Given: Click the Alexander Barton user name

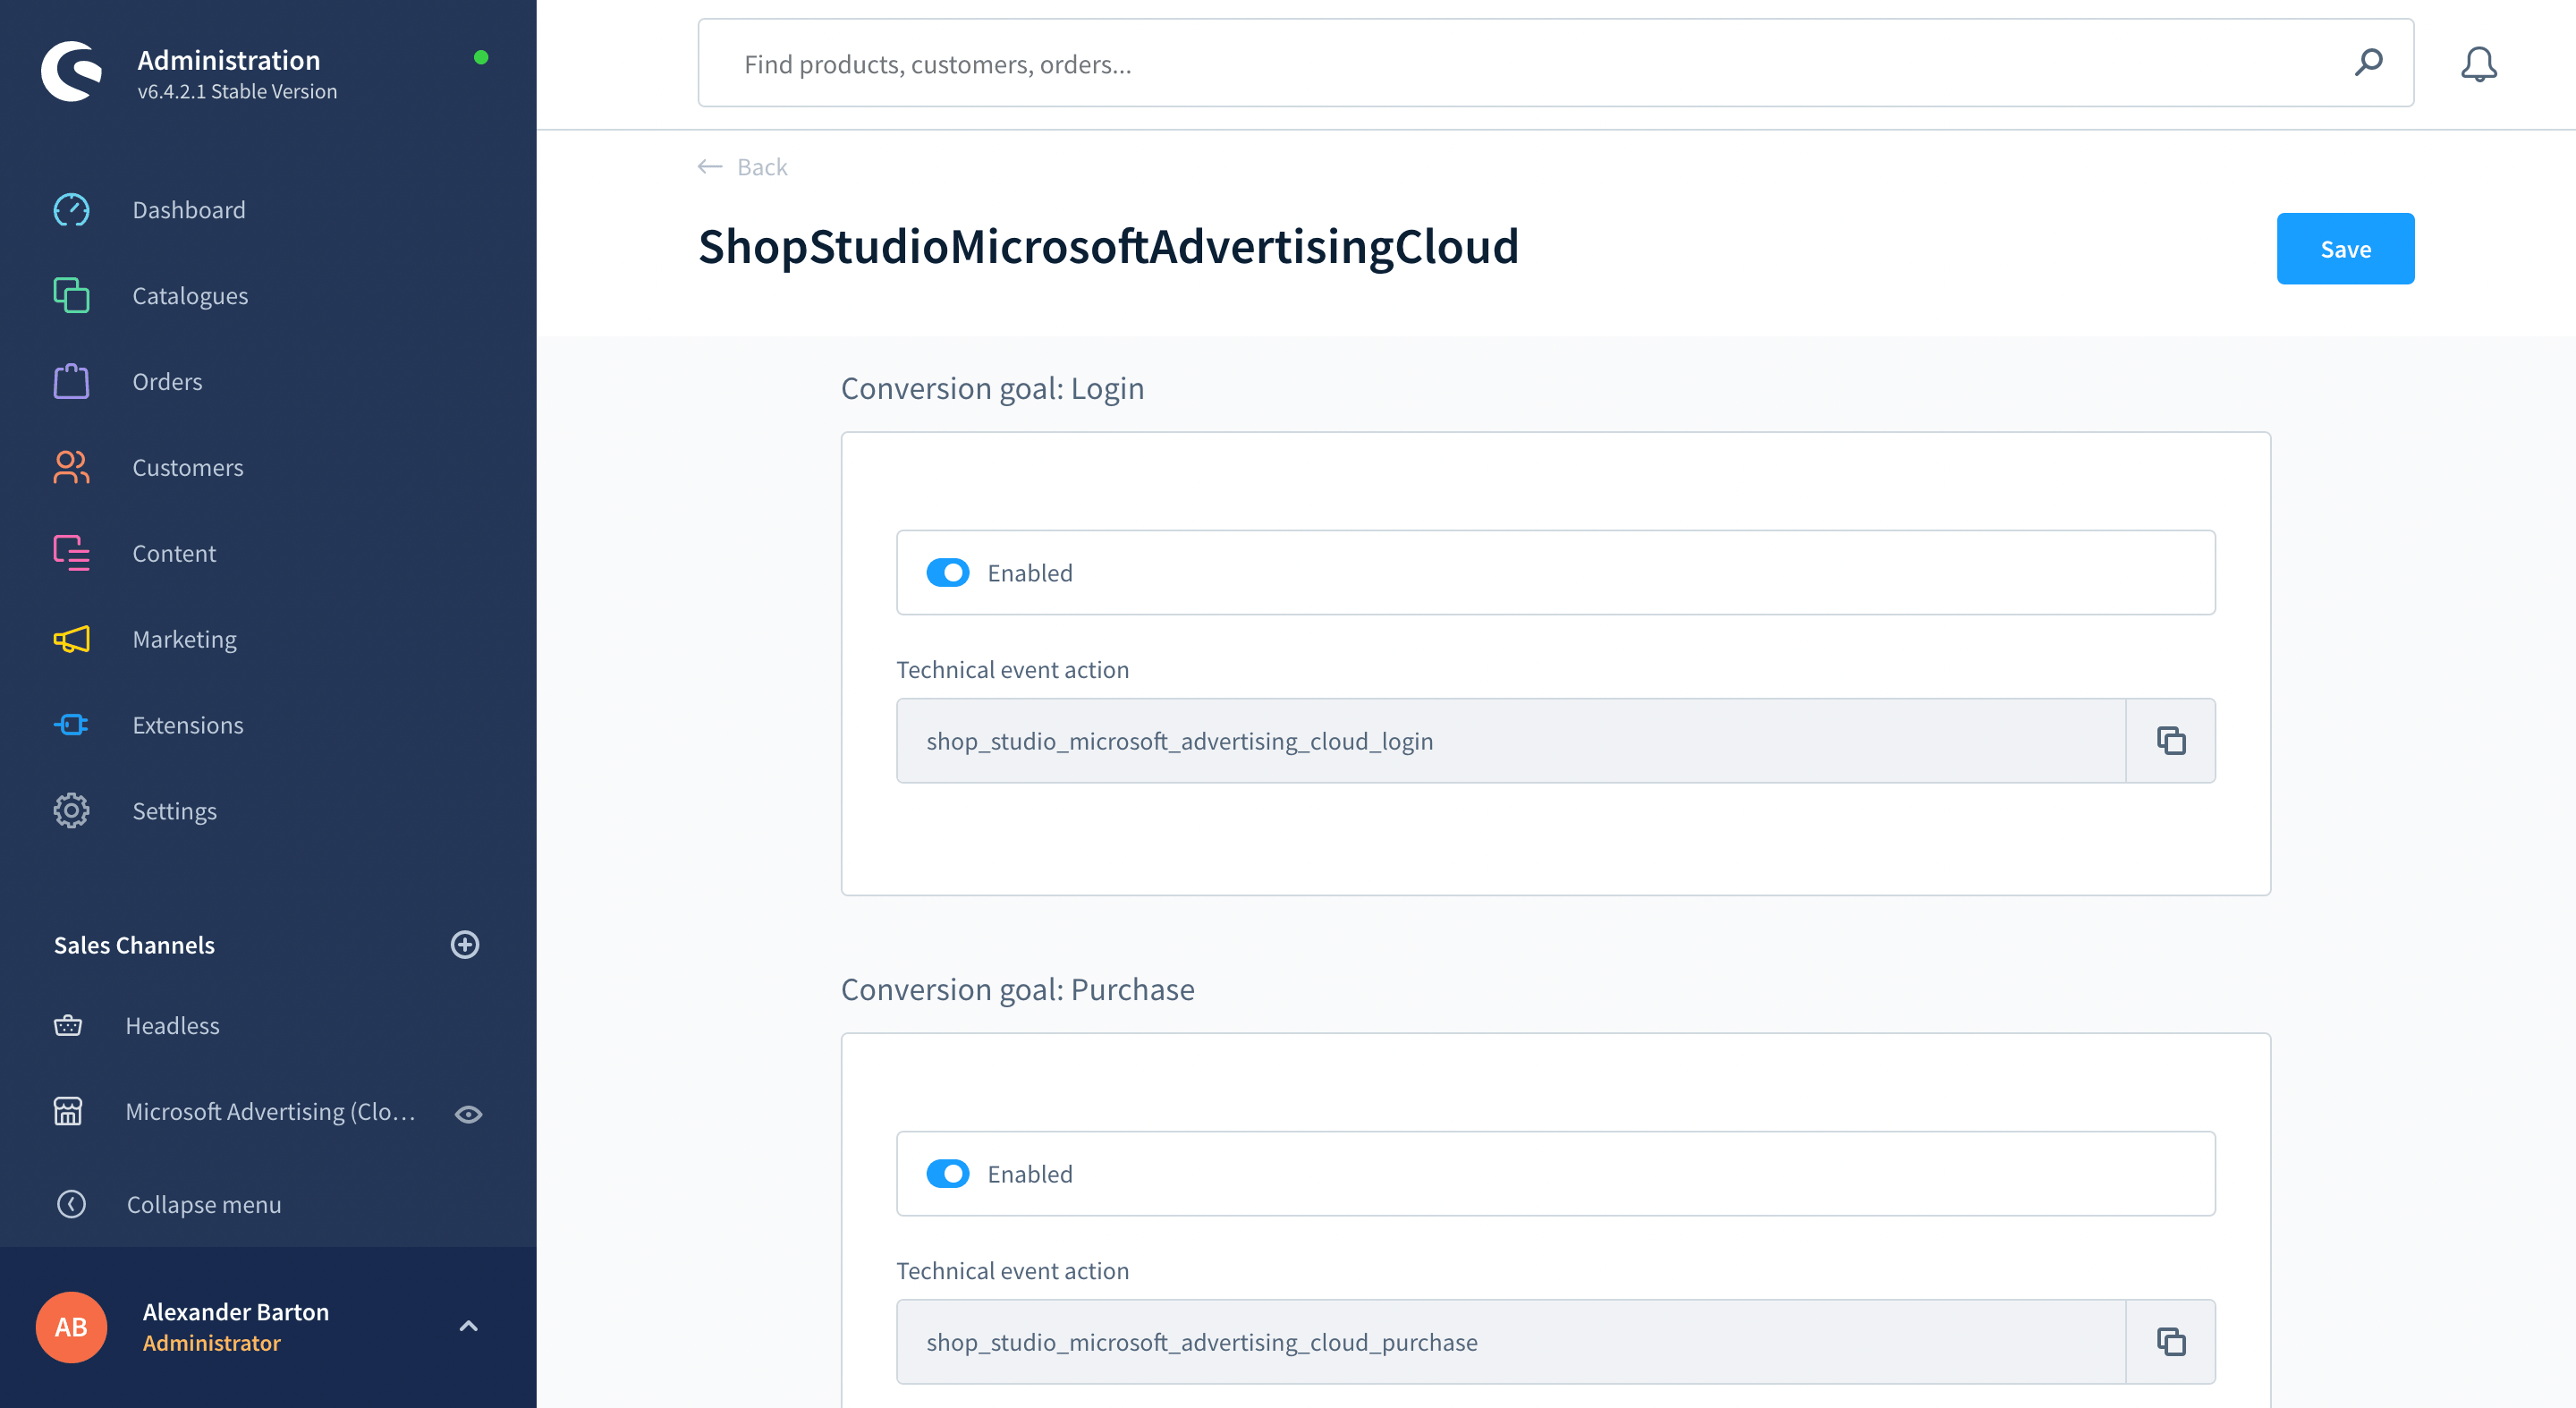Looking at the screenshot, I should click(x=236, y=1311).
